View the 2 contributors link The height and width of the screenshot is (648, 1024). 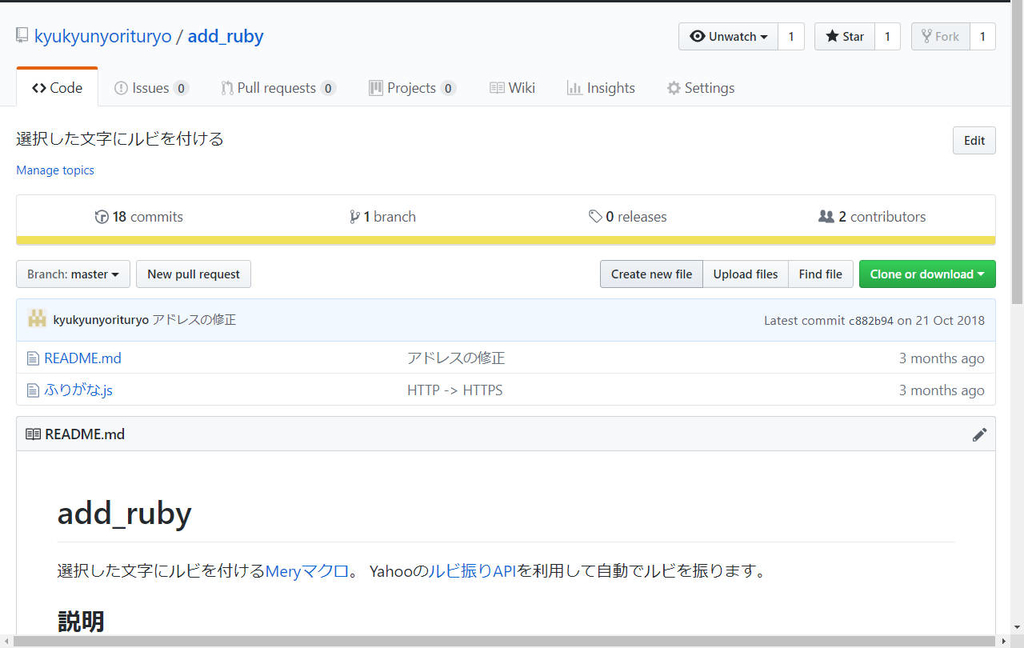pos(872,217)
